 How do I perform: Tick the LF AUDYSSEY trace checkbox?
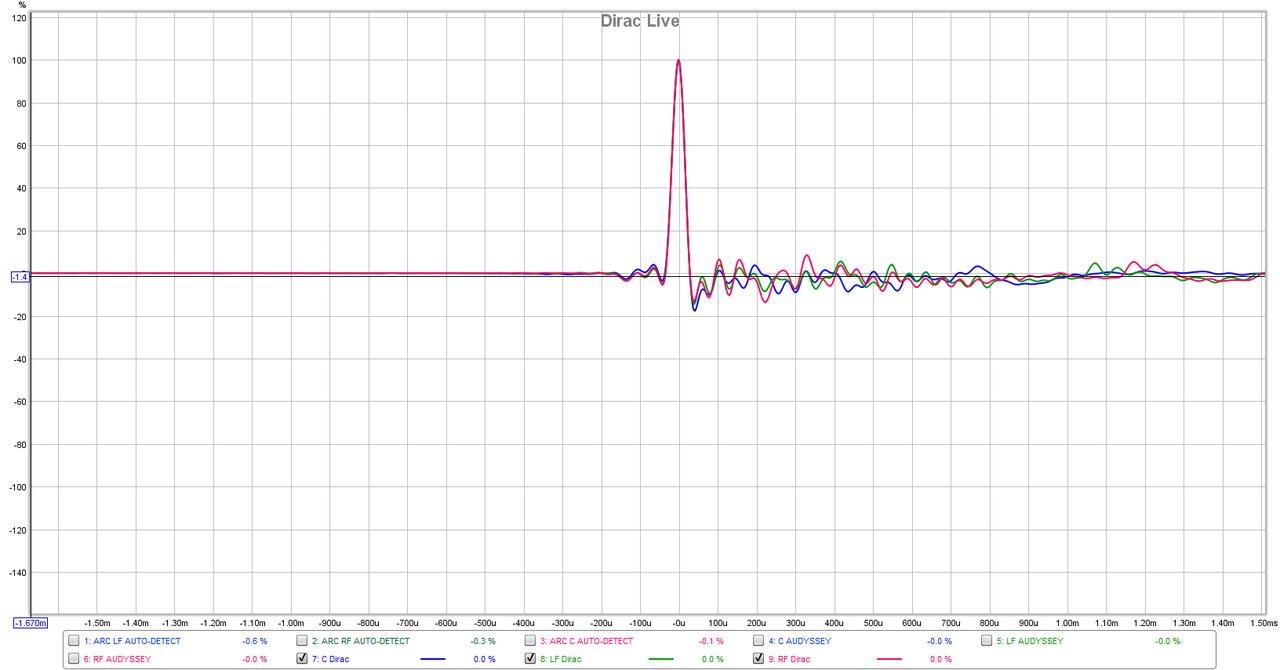click(x=986, y=641)
